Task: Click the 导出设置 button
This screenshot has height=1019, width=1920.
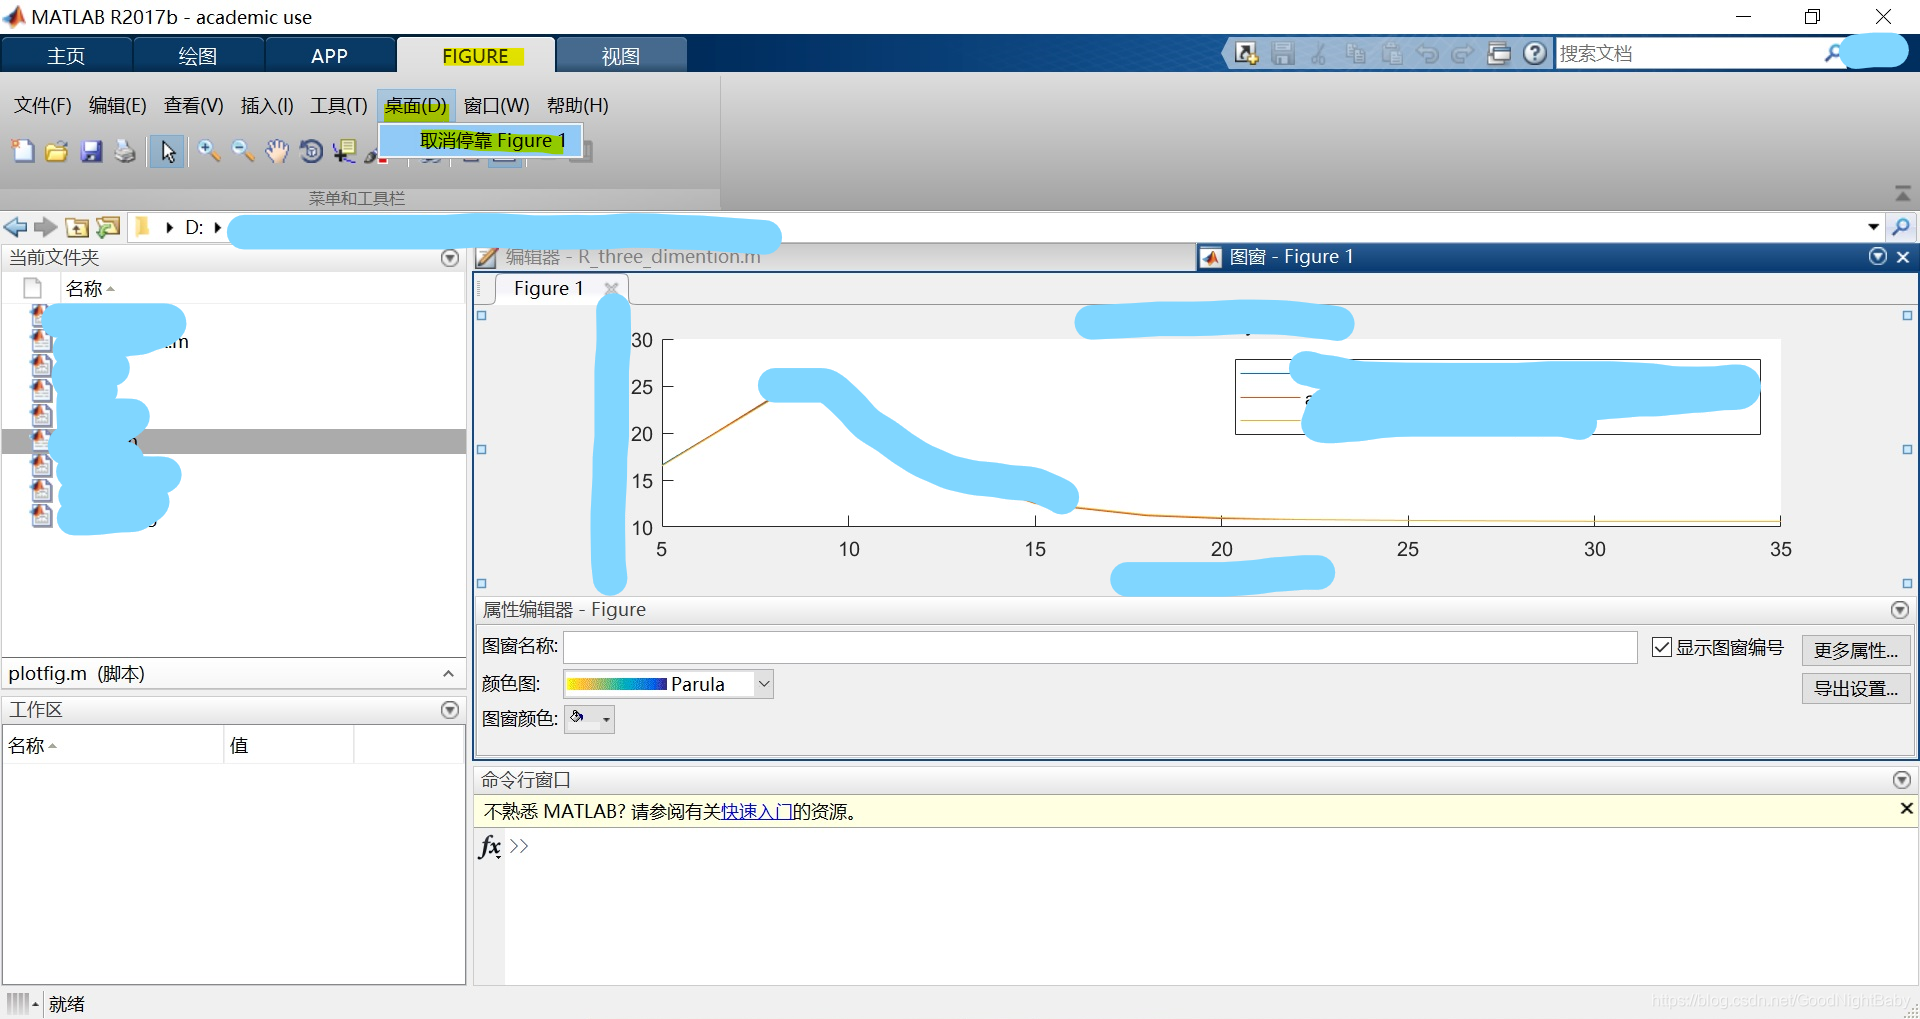Action: point(1856,688)
